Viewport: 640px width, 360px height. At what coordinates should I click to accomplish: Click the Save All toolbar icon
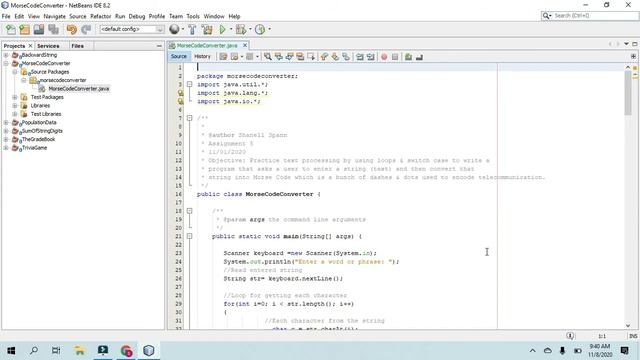click(x=53, y=29)
